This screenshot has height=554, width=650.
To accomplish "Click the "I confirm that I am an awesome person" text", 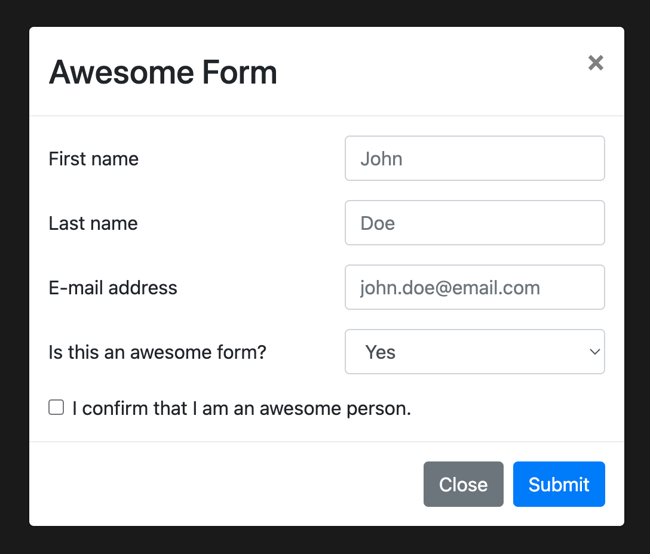I will click(x=241, y=408).
